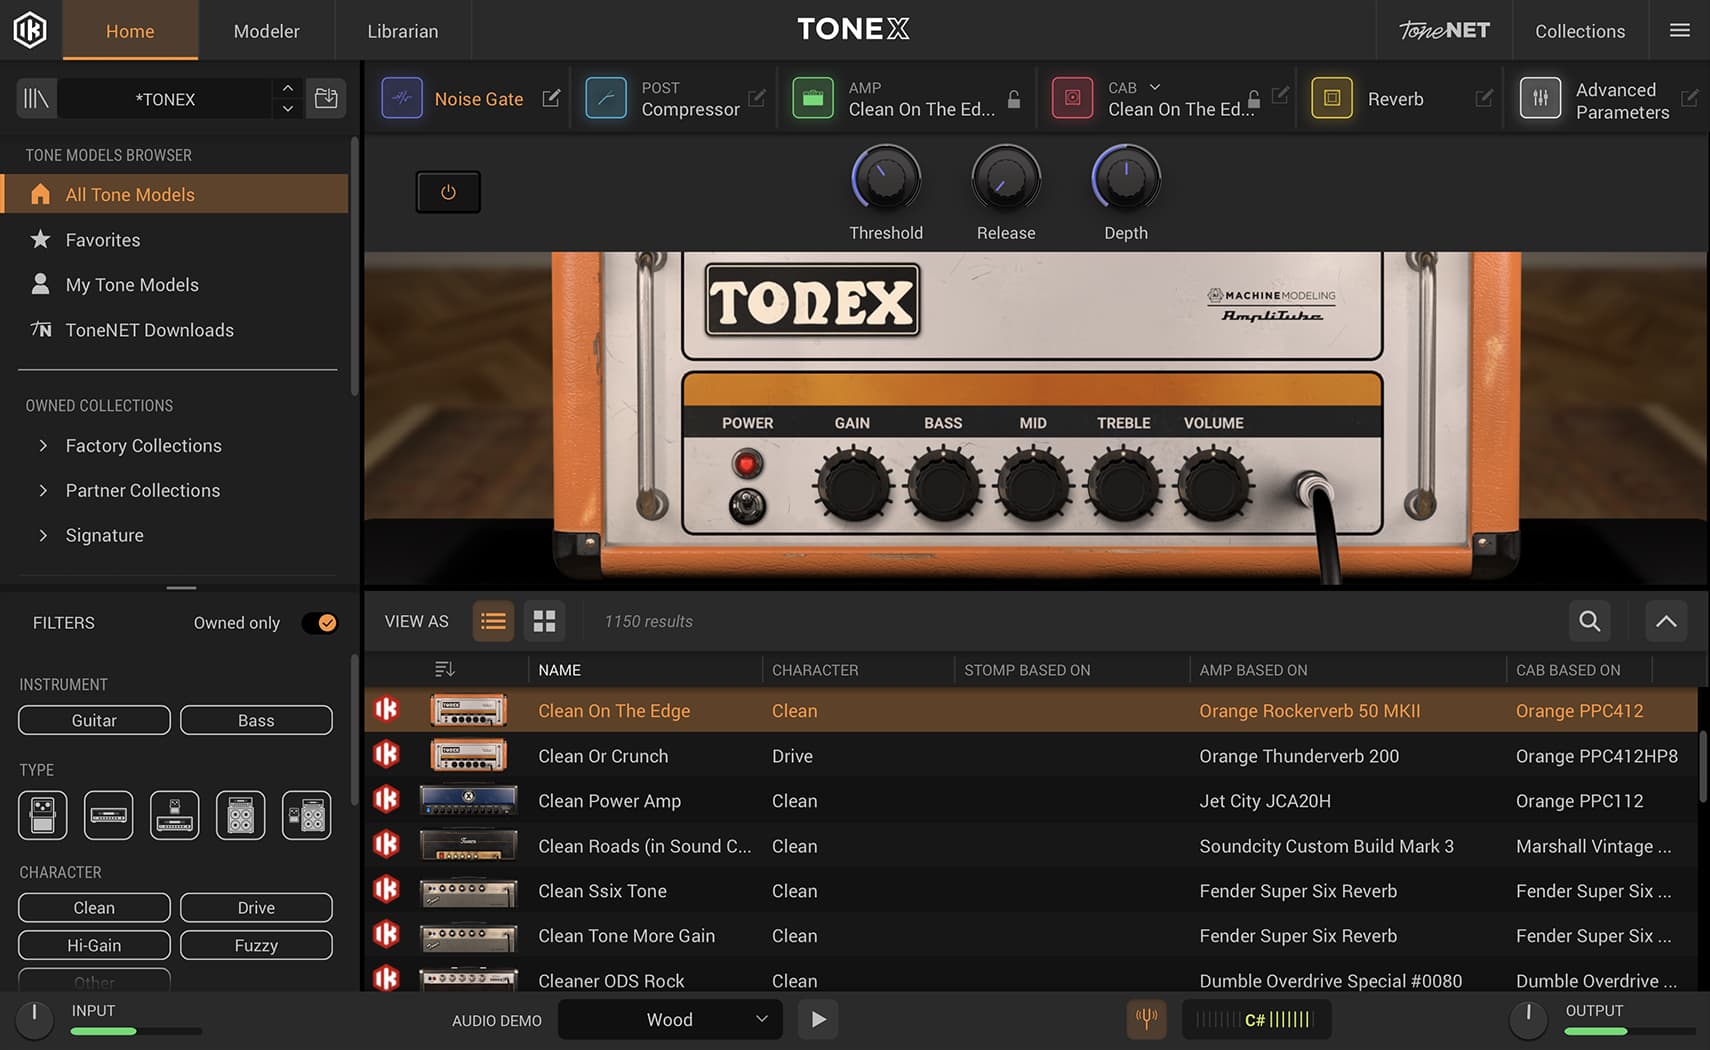Image resolution: width=1710 pixels, height=1050 pixels.
Task: Select the Reverb effect icon
Action: (1331, 99)
